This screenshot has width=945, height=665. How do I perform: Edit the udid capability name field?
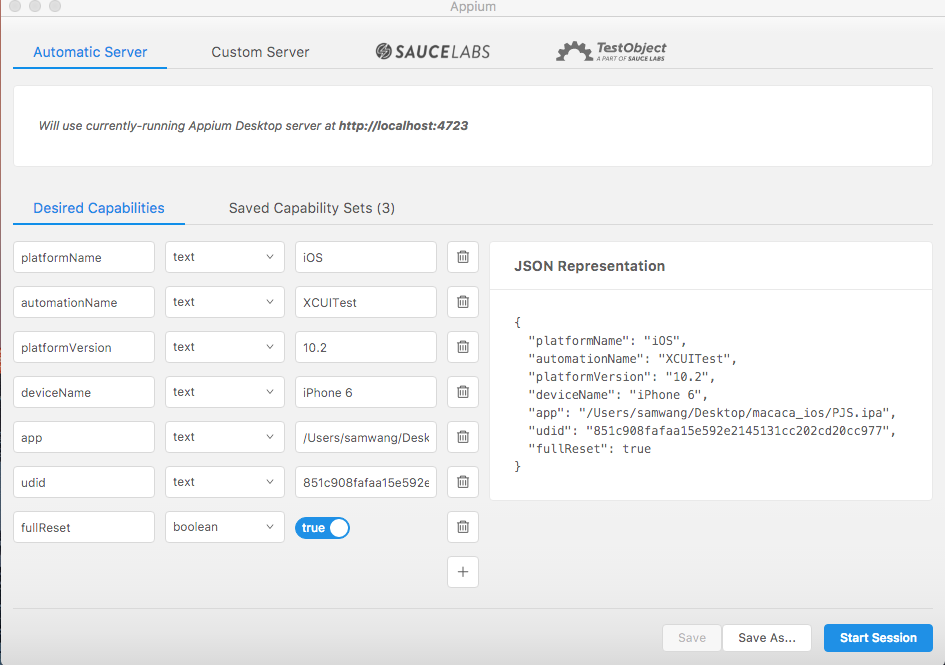(x=84, y=482)
